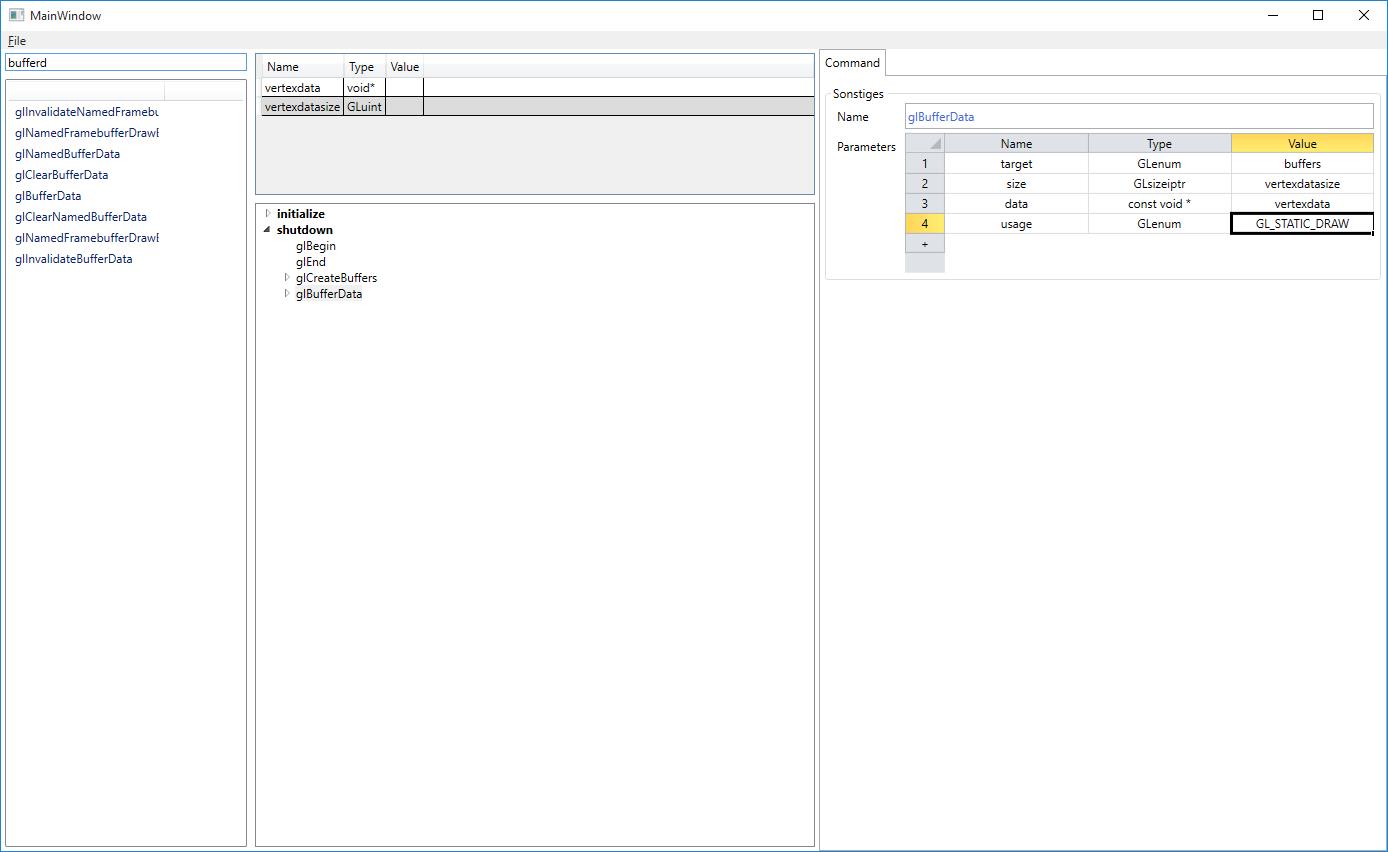
Task: Select glBegin in the command tree
Action: point(315,246)
